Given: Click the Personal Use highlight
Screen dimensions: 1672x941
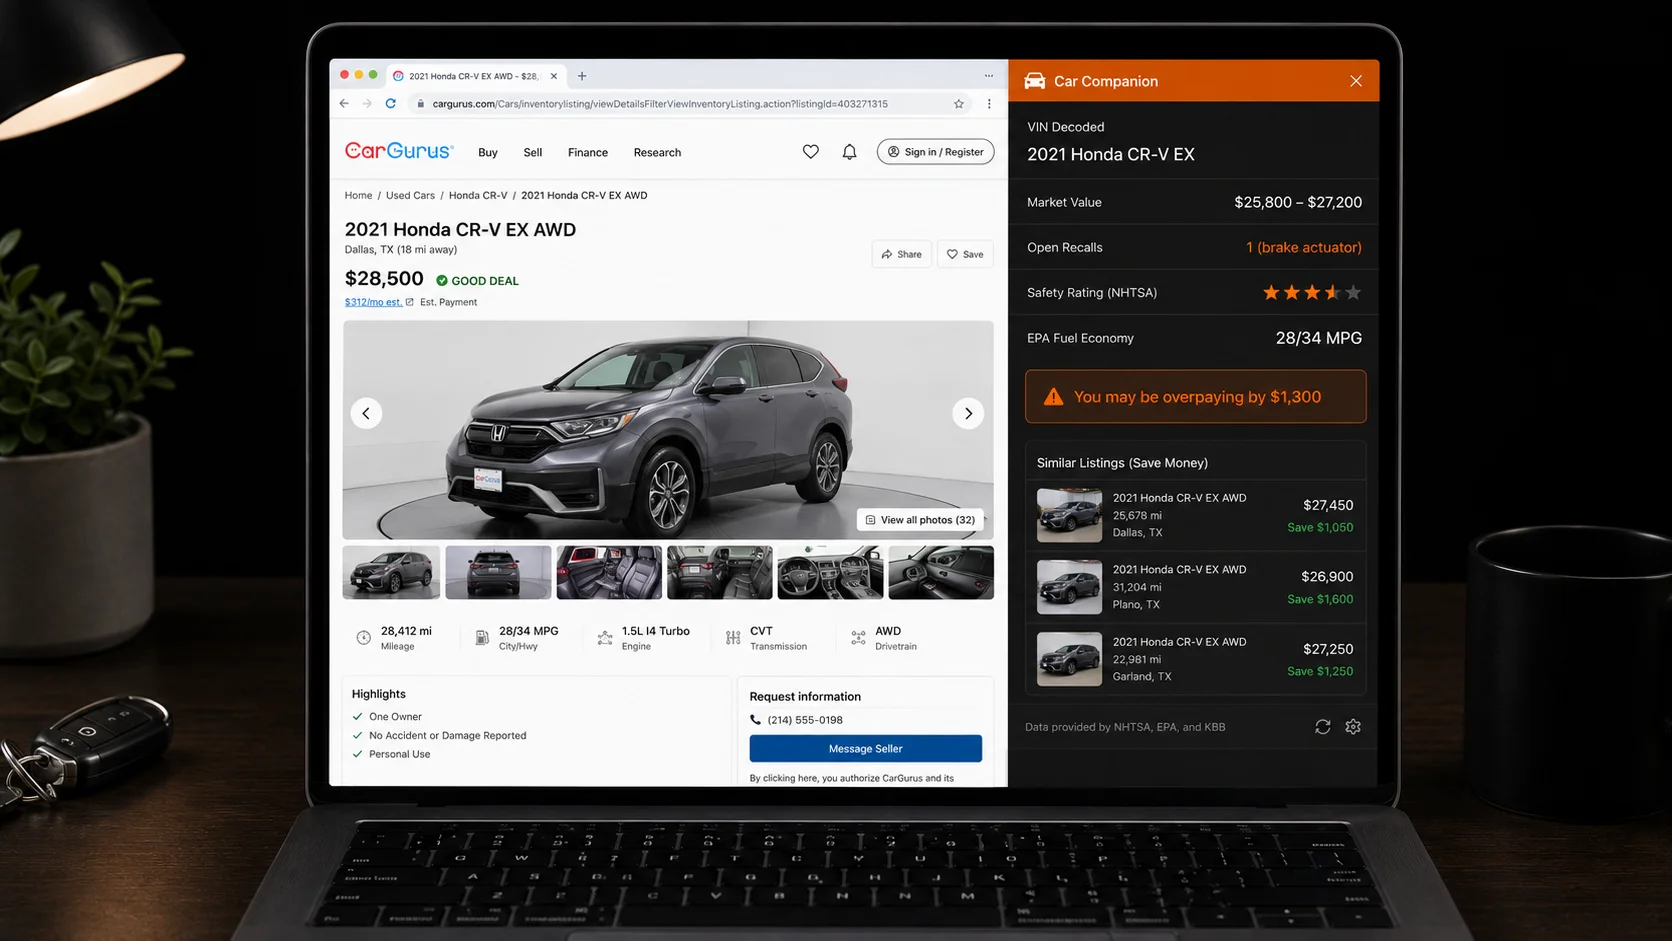Looking at the screenshot, I should pos(399,755).
